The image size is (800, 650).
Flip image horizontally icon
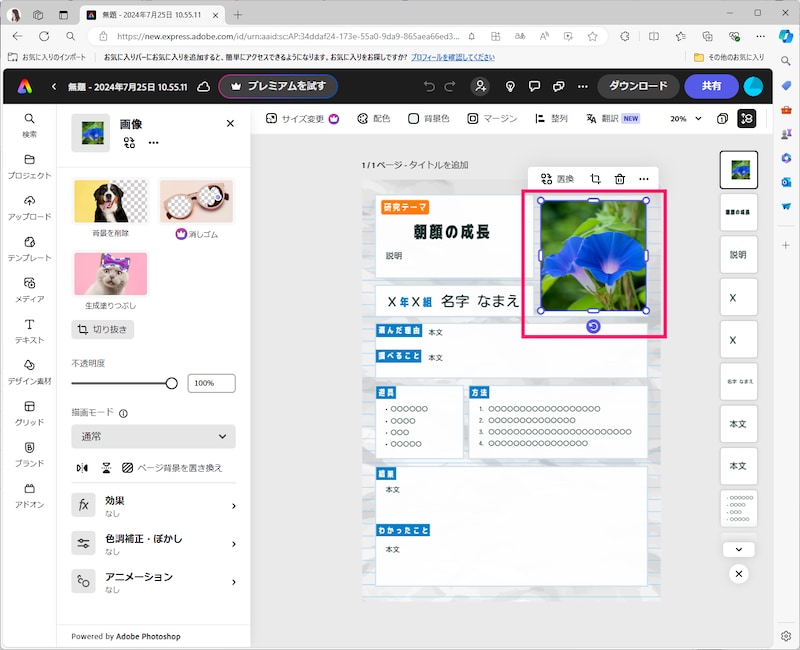click(x=82, y=467)
